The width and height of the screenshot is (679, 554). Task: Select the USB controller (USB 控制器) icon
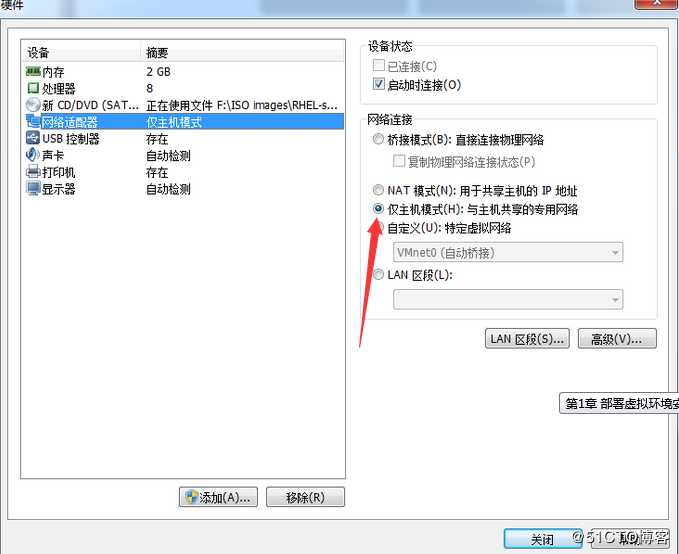33,138
